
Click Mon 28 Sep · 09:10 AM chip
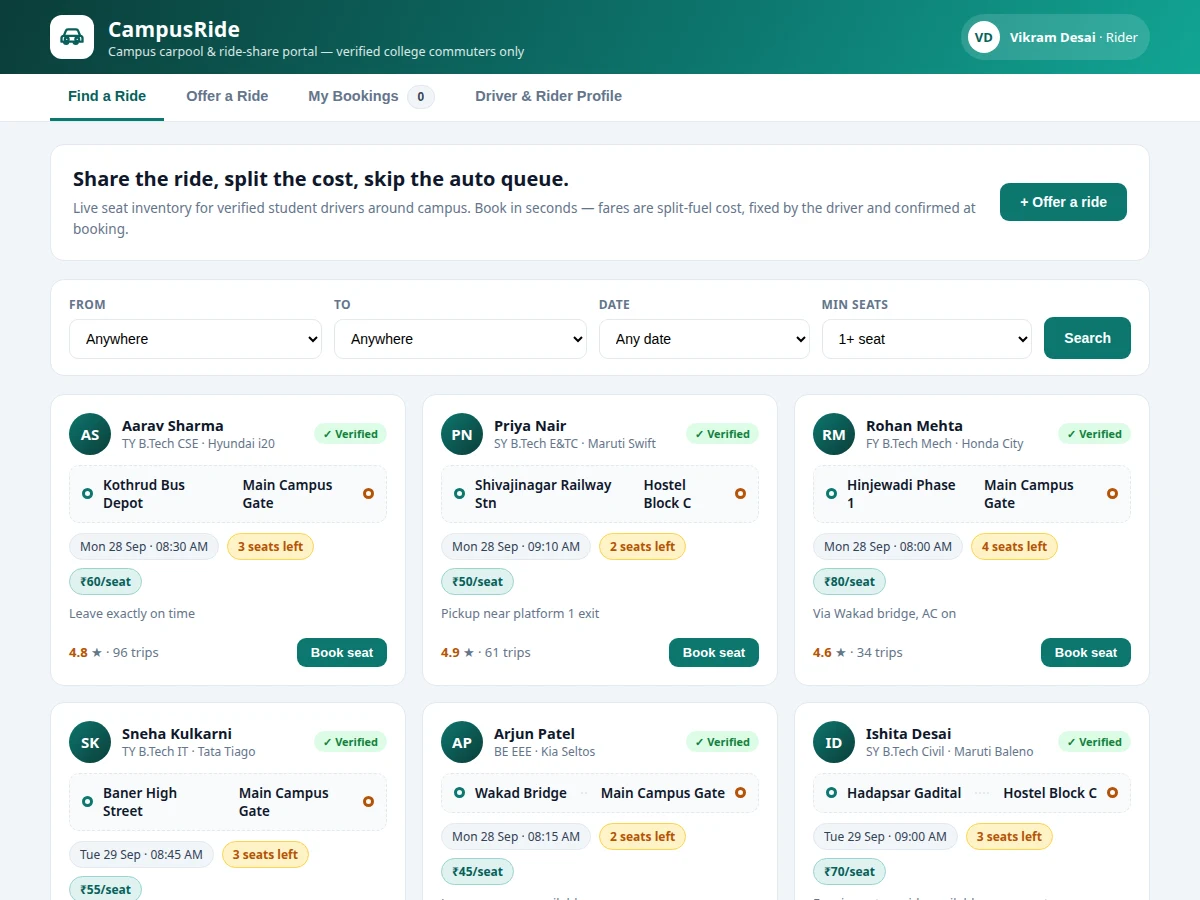click(x=516, y=547)
